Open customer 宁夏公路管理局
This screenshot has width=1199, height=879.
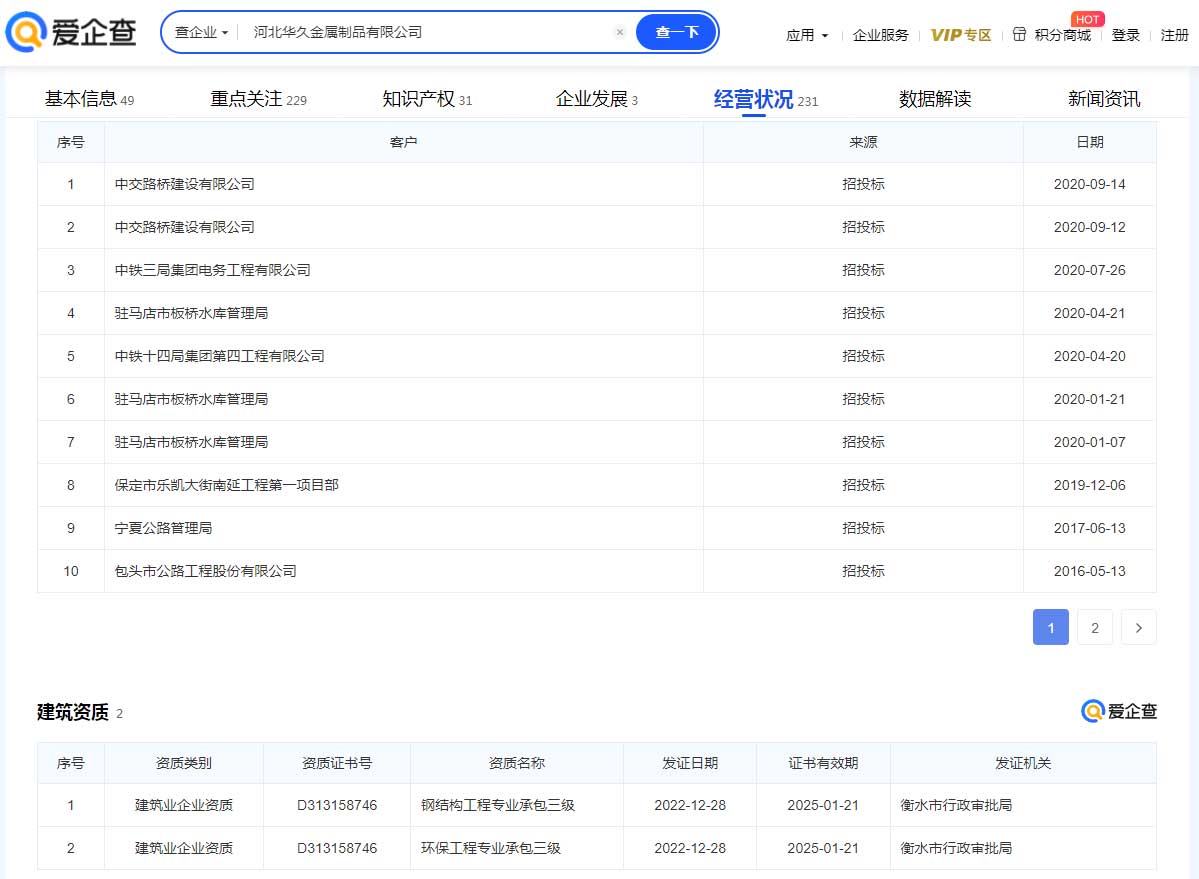pyautogui.click(x=163, y=528)
